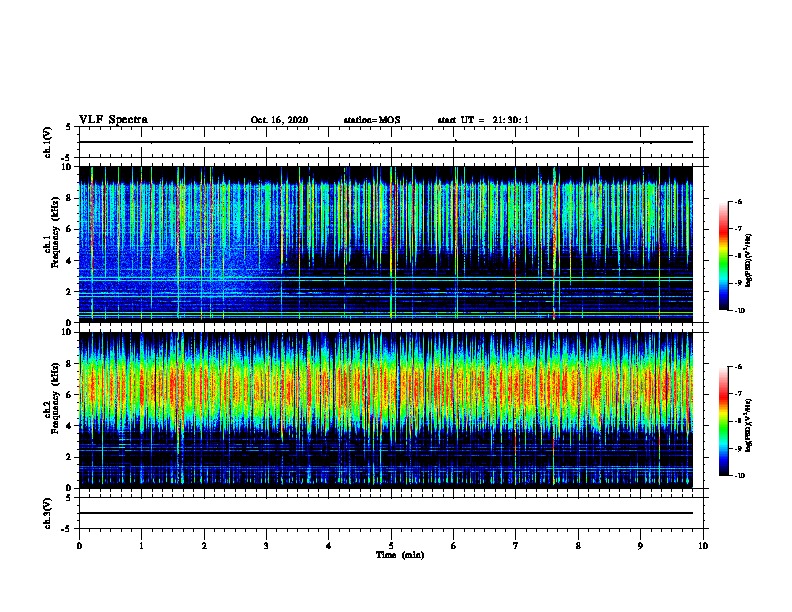This screenshot has height=612, width=792.
Task: Click the "3" tick on the time axis
Action: (x=266, y=546)
